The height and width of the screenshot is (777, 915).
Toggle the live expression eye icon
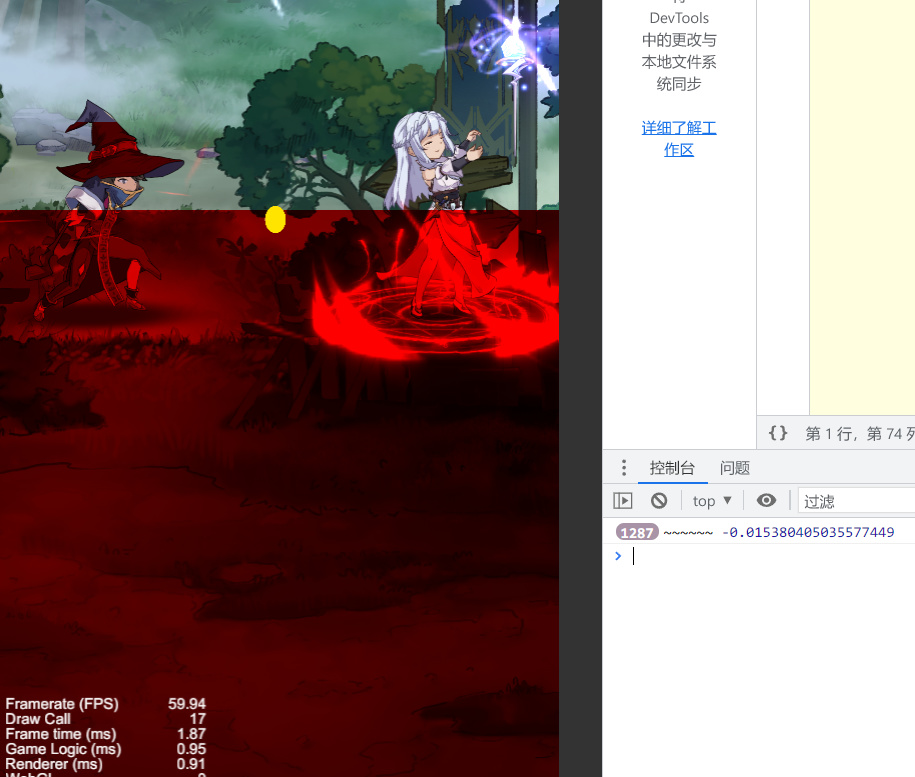pos(766,500)
